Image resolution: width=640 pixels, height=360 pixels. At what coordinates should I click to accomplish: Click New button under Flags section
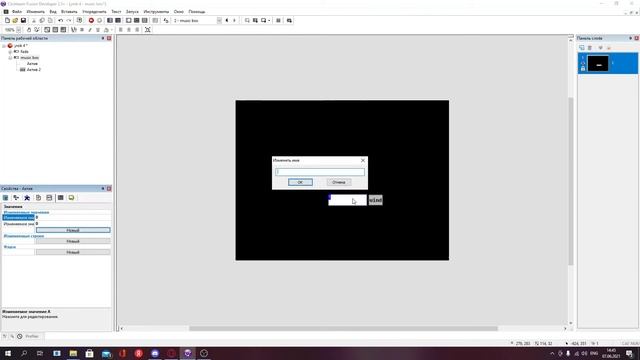(x=73, y=252)
